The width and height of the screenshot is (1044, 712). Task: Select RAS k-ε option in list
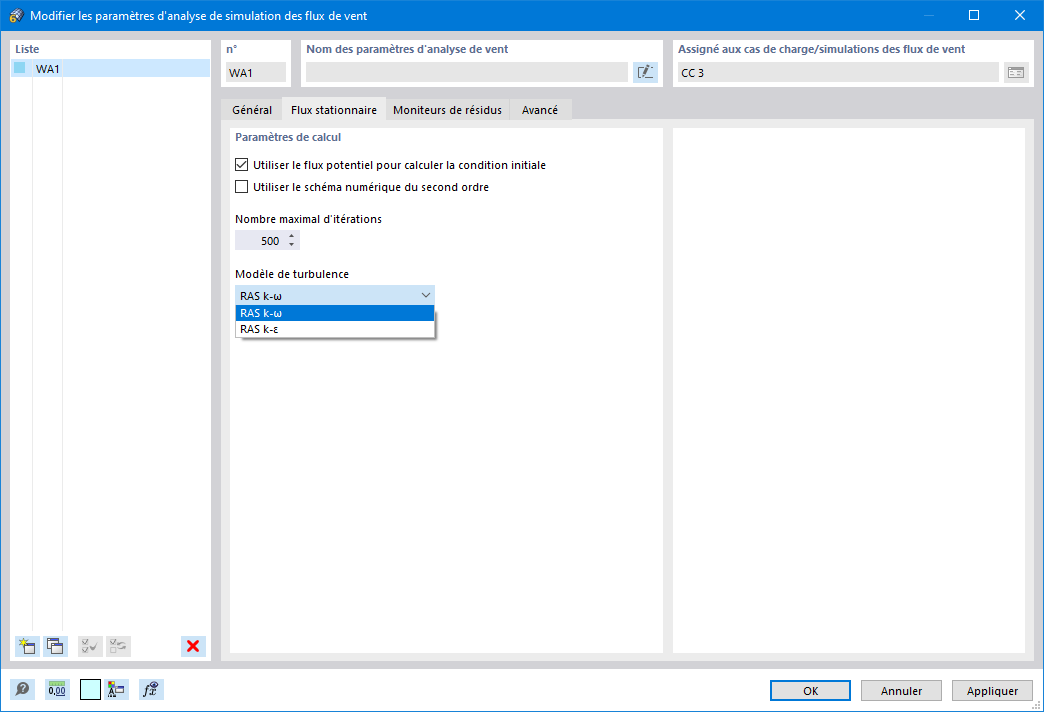pyautogui.click(x=335, y=329)
